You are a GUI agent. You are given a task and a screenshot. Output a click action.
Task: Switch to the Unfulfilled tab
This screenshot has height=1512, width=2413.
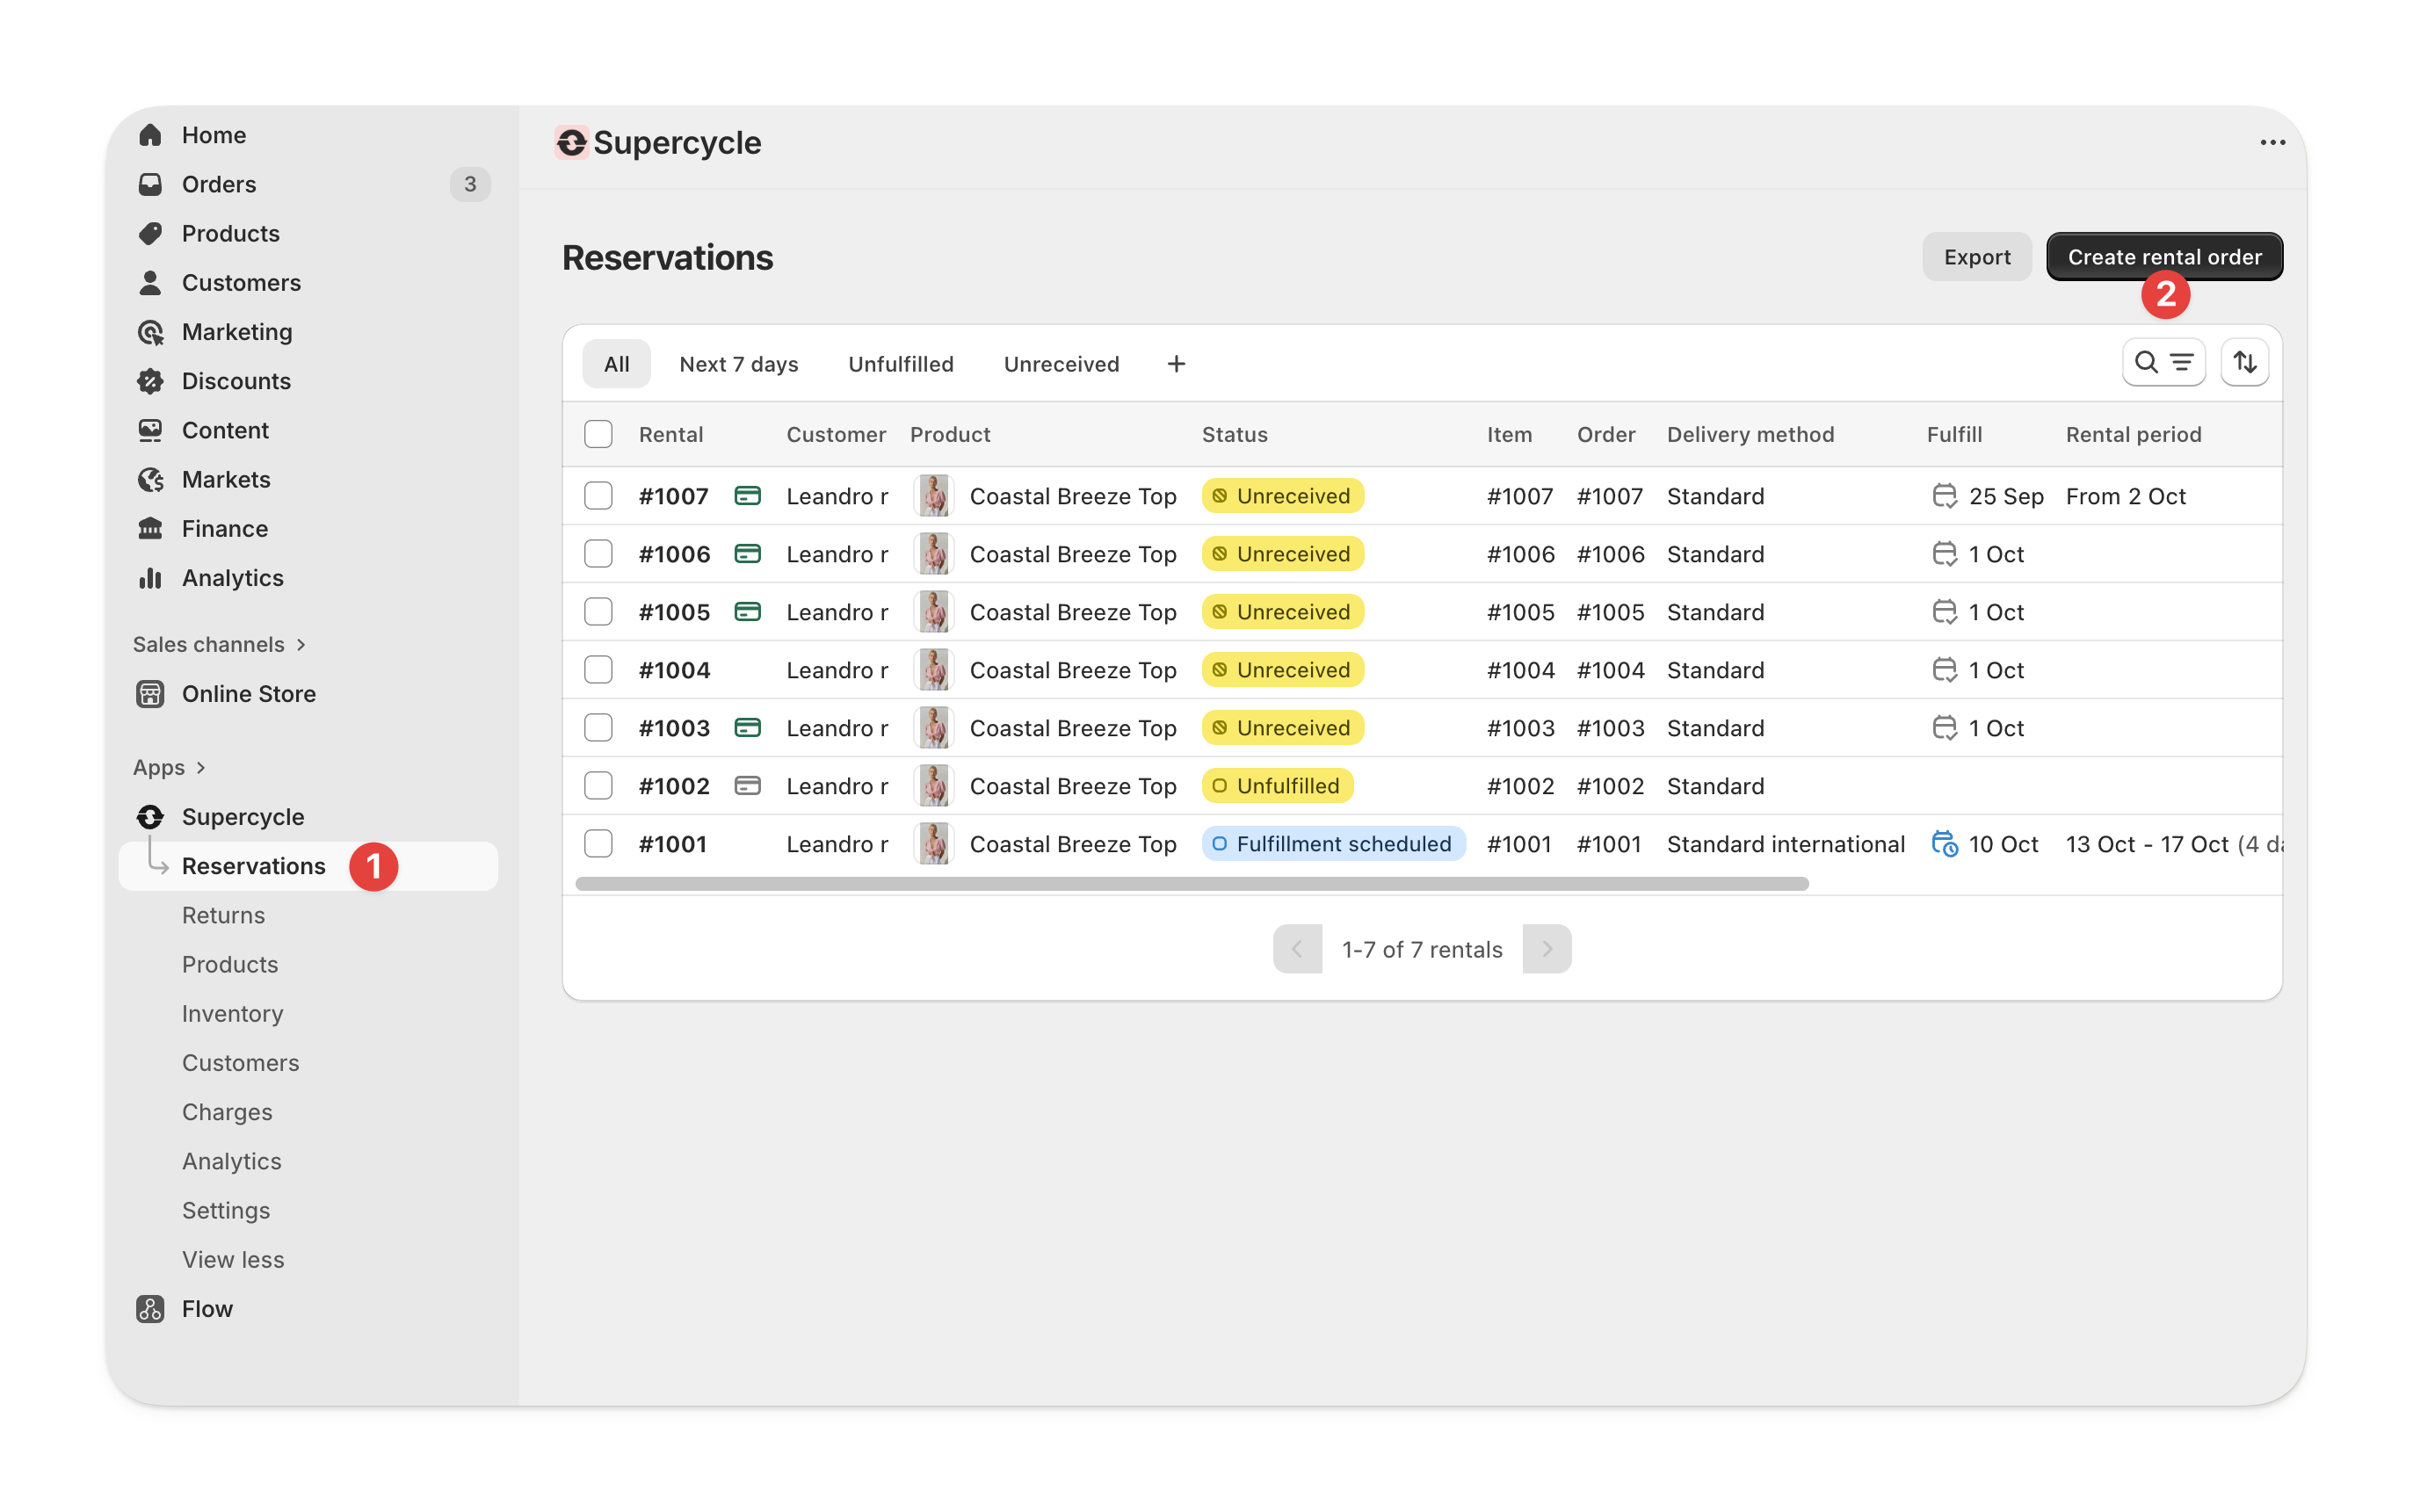tap(900, 364)
